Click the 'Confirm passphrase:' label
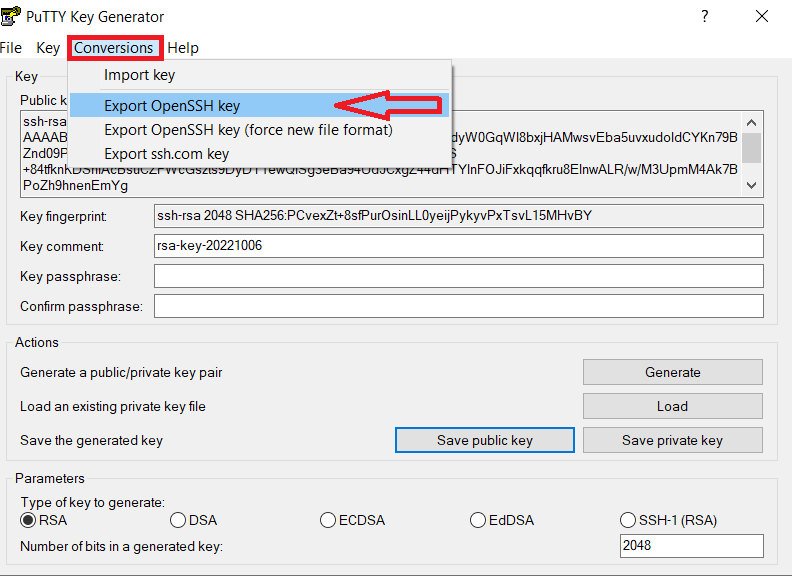Screen dimensions: 792x576 (81, 306)
